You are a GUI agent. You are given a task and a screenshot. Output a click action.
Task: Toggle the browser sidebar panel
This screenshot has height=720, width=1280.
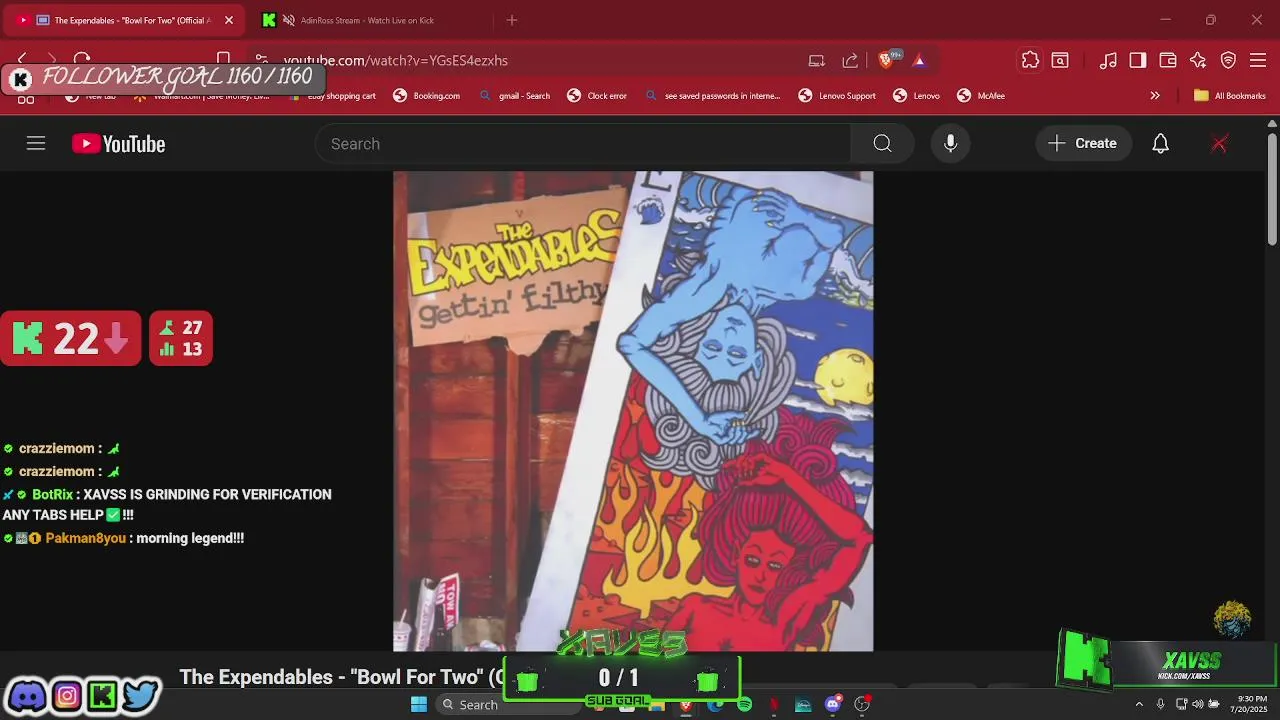(x=1138, y=60)
